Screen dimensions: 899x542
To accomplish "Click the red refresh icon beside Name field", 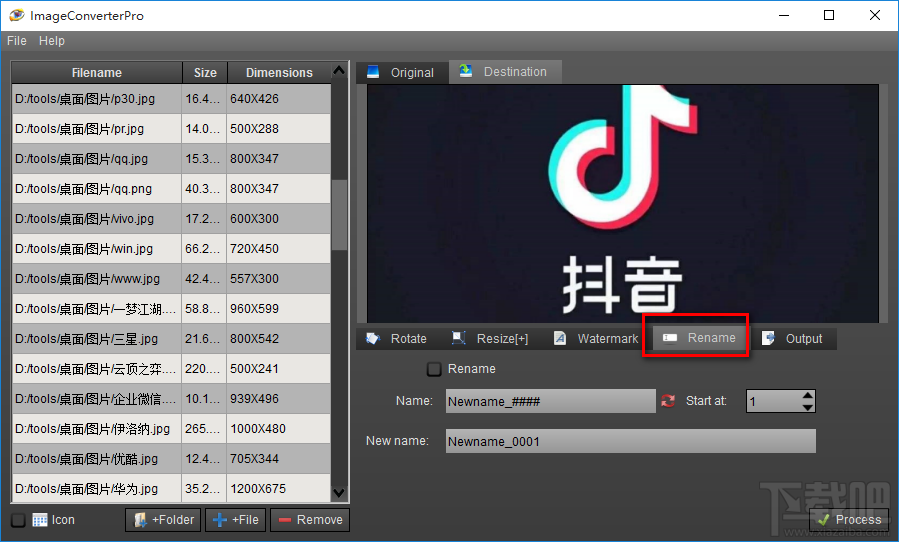I will 668,401.
